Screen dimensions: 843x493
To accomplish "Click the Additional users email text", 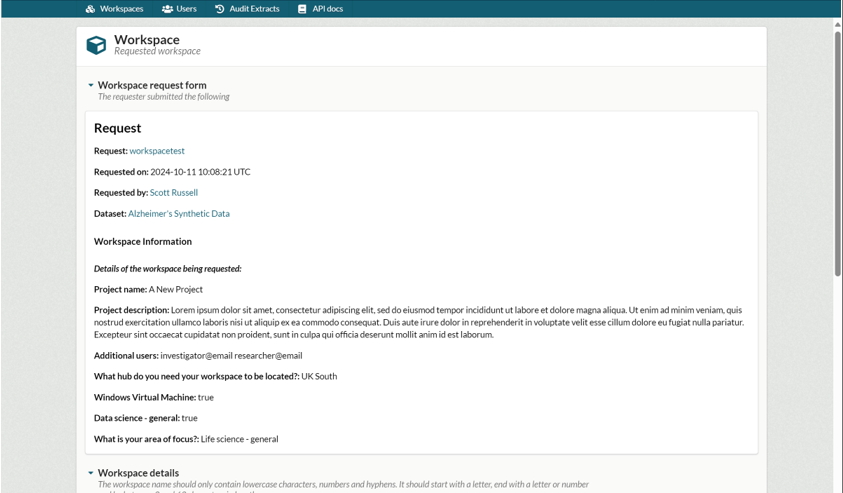I will click(x=231, y=356).
